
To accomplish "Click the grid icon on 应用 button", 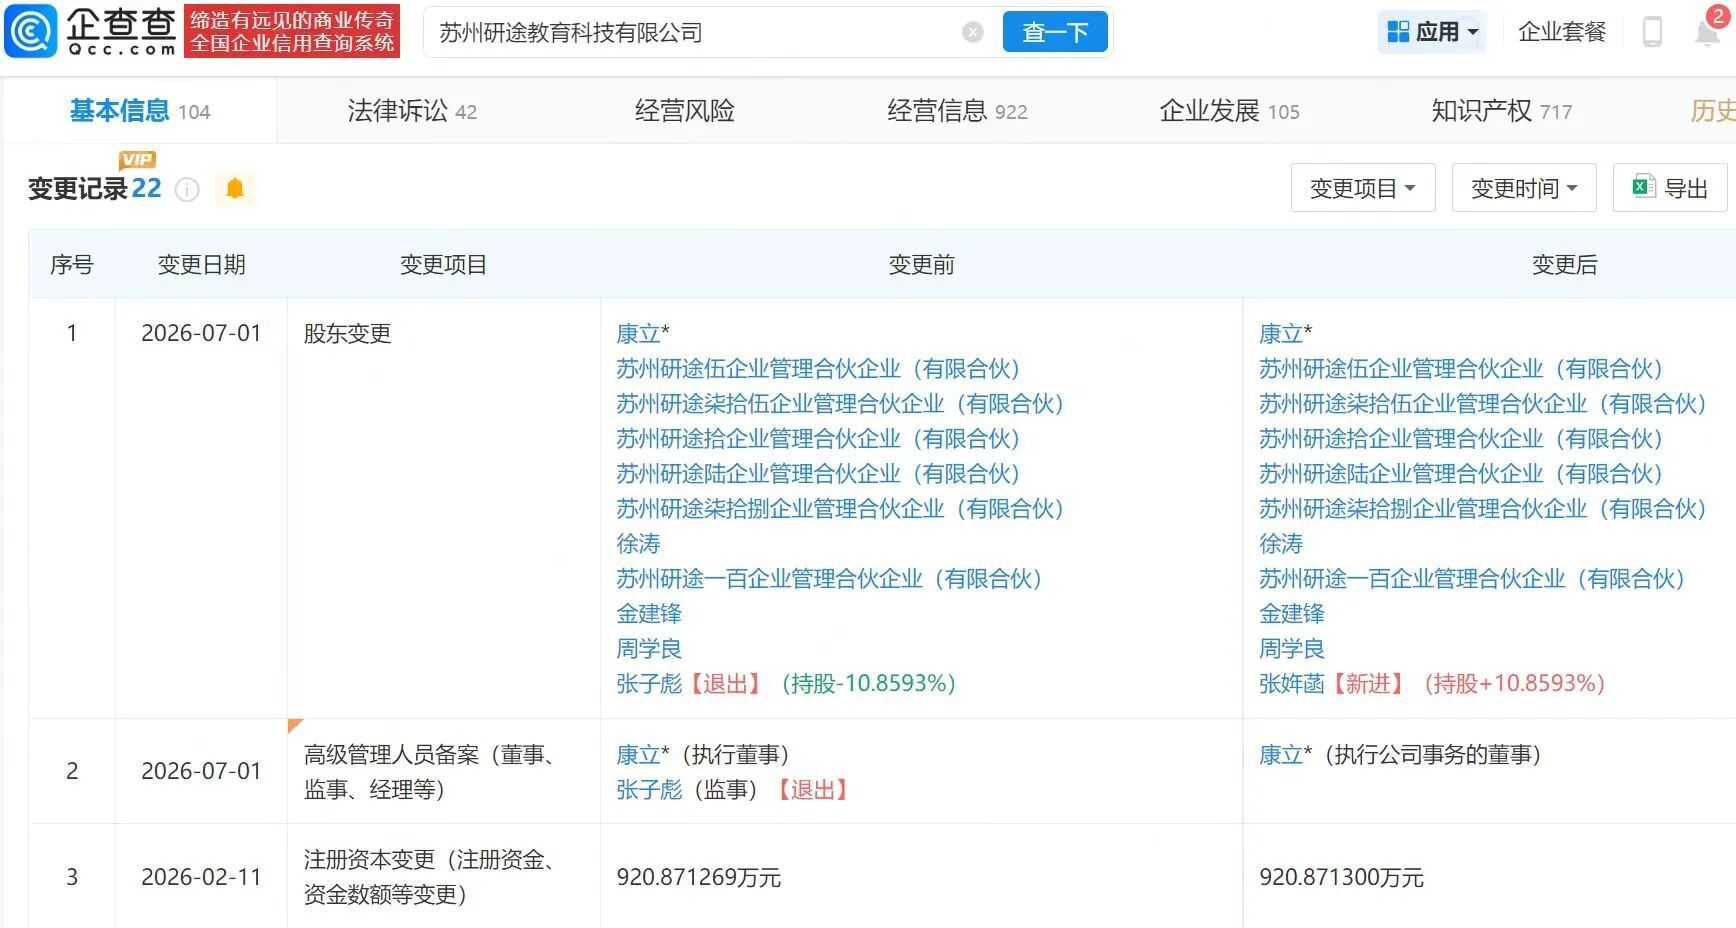I will [x=1398, y=32].
